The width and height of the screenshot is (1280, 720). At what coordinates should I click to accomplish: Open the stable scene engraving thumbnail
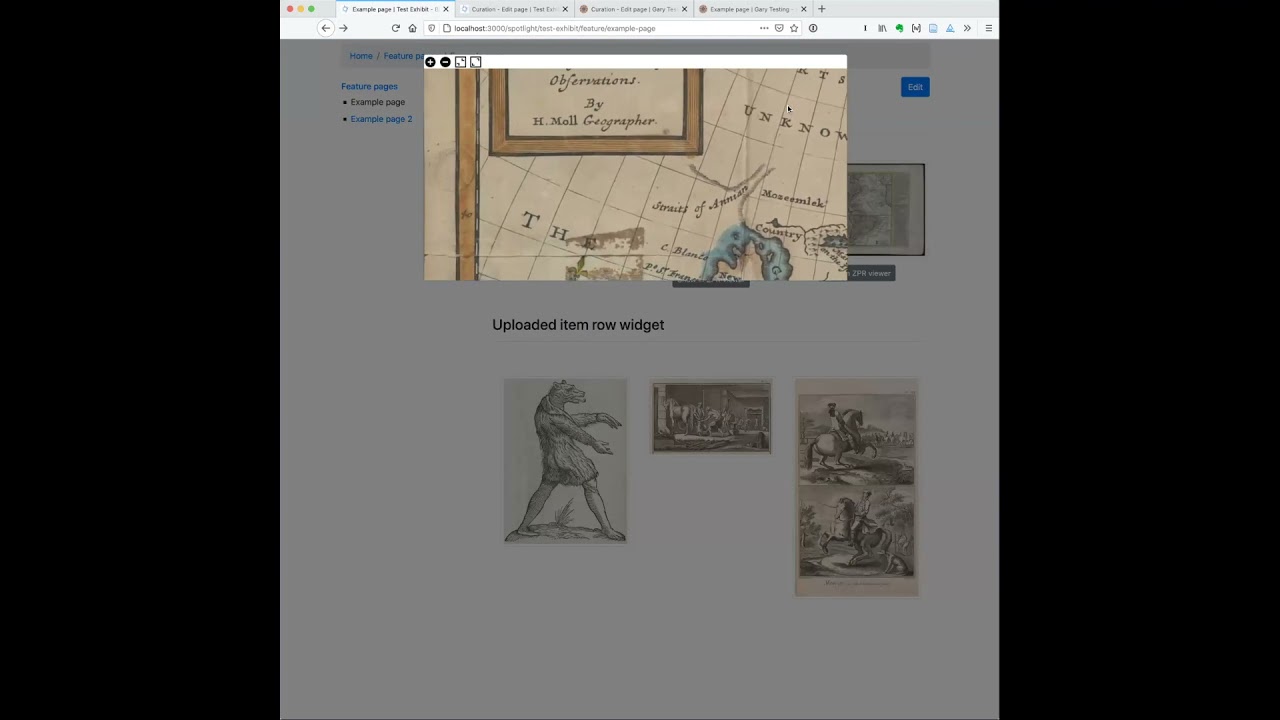[x=711, y=417]
